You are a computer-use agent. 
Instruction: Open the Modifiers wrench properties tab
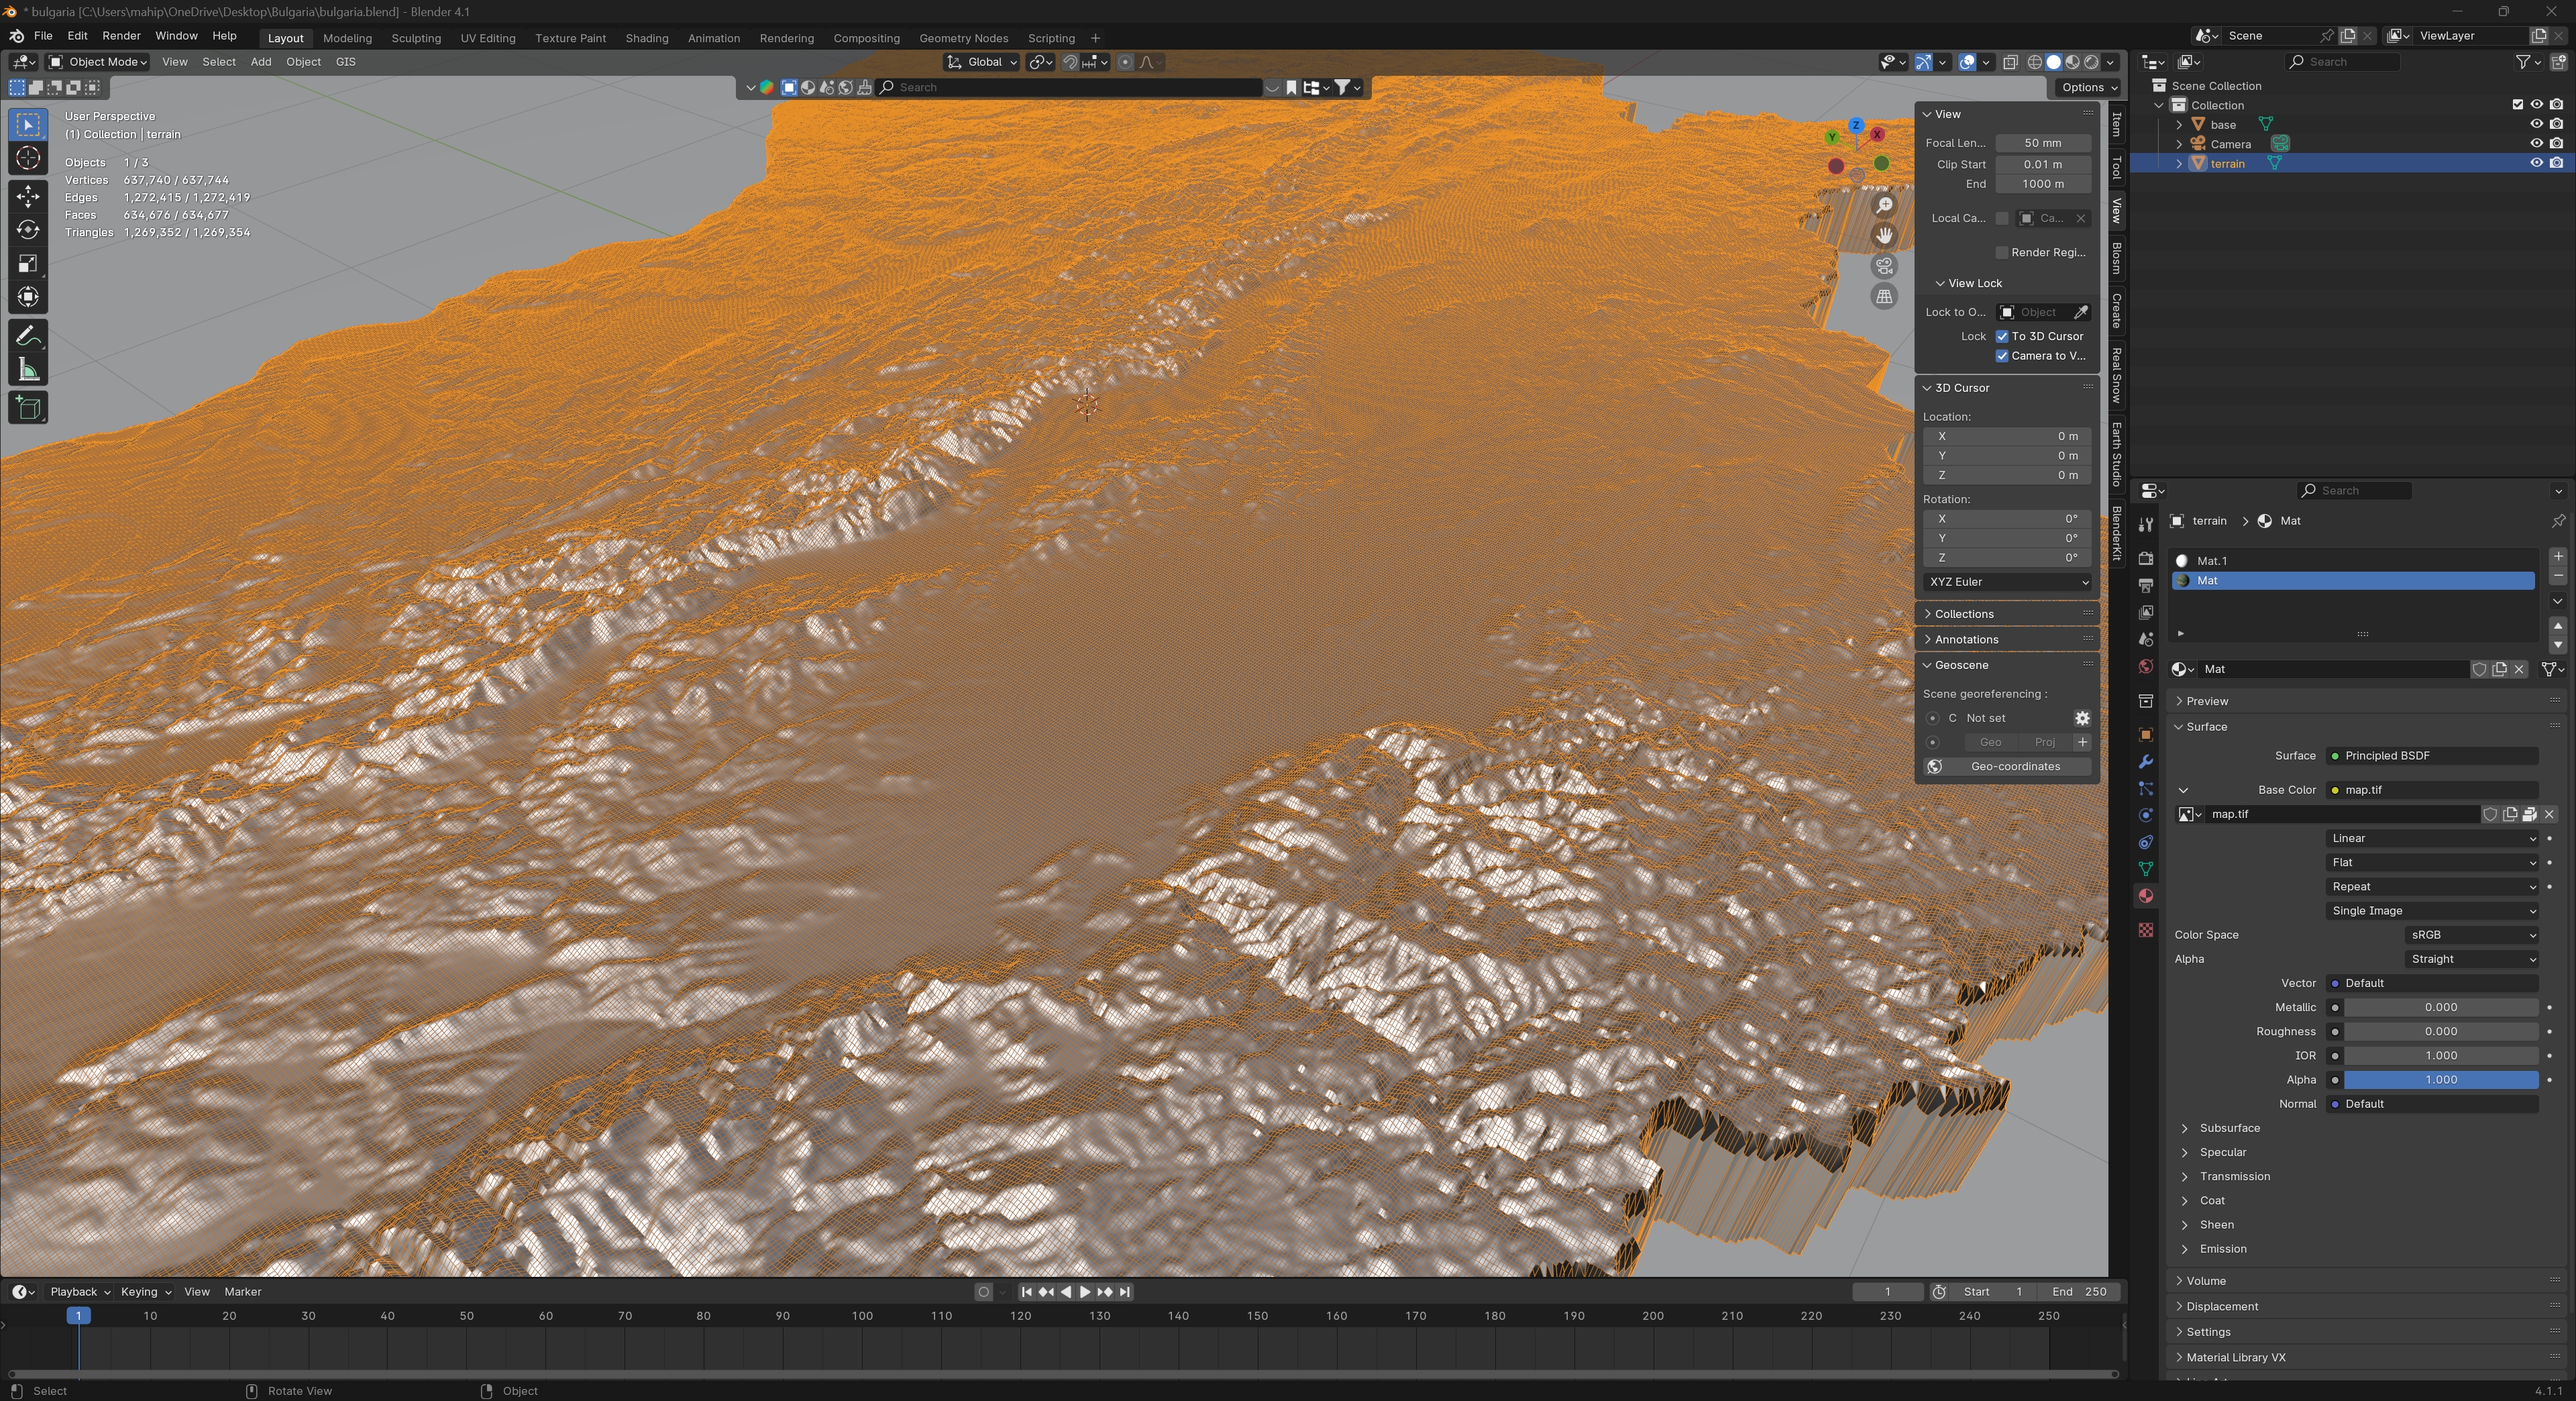click(x=2145, y=762)
